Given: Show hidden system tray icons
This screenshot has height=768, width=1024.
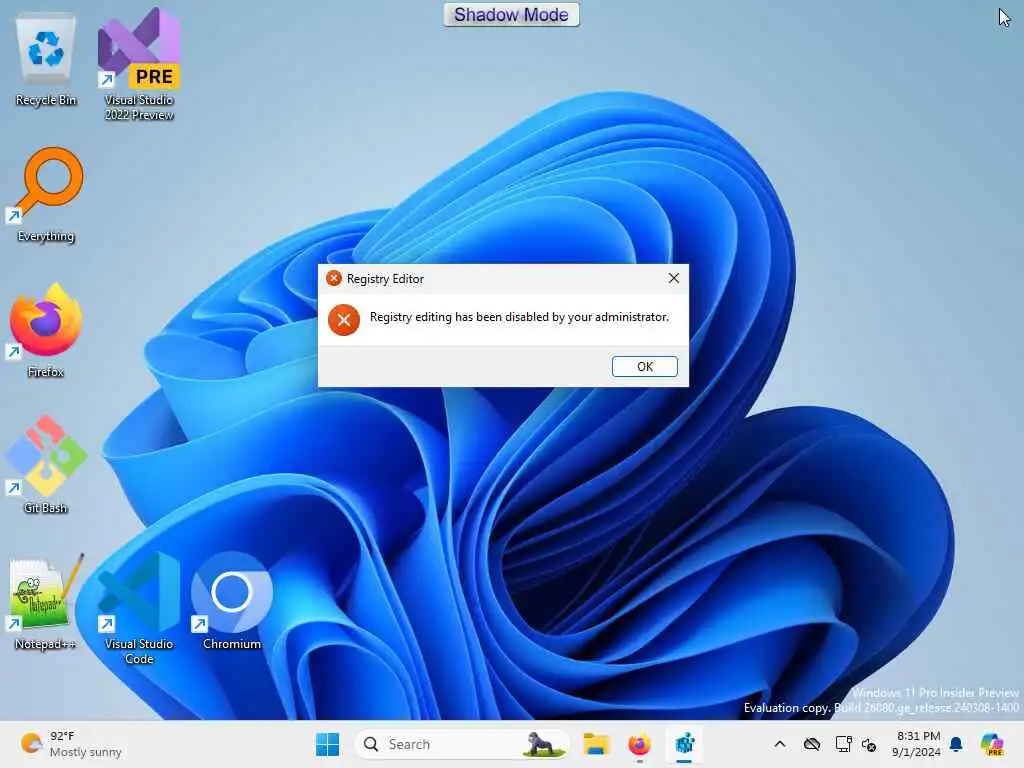Looking at the screenshot, I should pos(780,744).
